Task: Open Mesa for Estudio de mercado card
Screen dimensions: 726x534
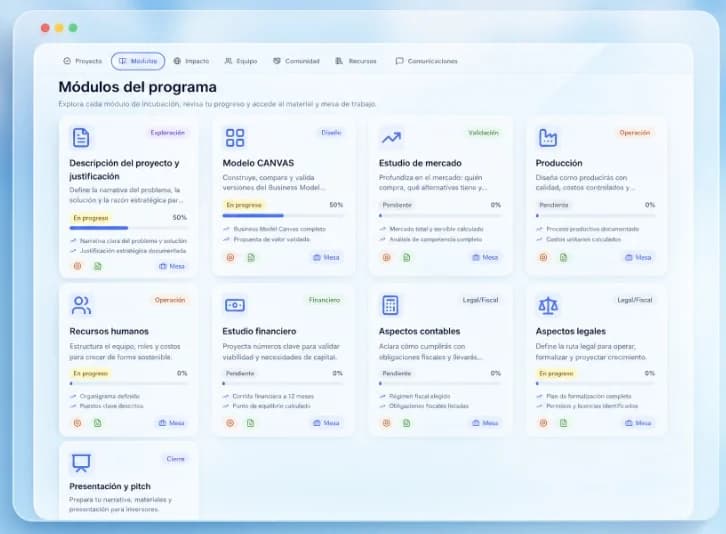Action: (x=485, y=258)
